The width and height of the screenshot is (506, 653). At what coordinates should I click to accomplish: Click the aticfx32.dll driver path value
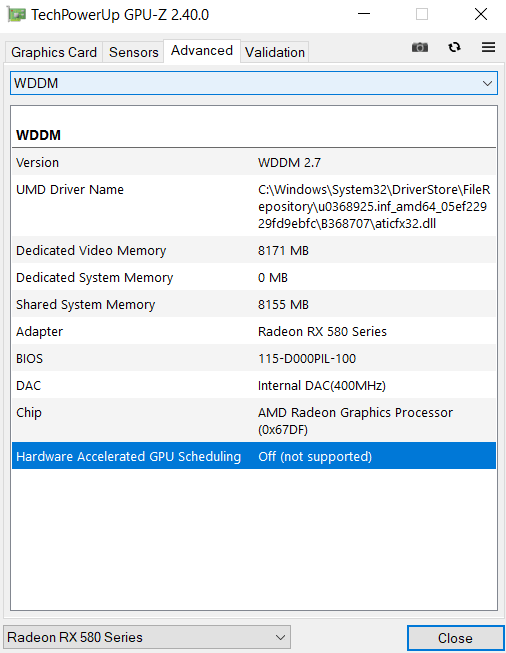(374, 207)
